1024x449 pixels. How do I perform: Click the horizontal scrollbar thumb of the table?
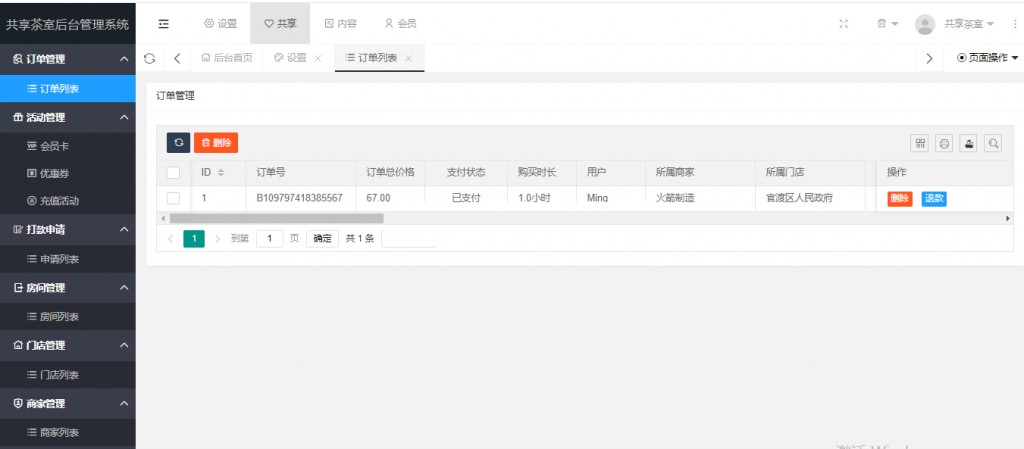(276, 218)
